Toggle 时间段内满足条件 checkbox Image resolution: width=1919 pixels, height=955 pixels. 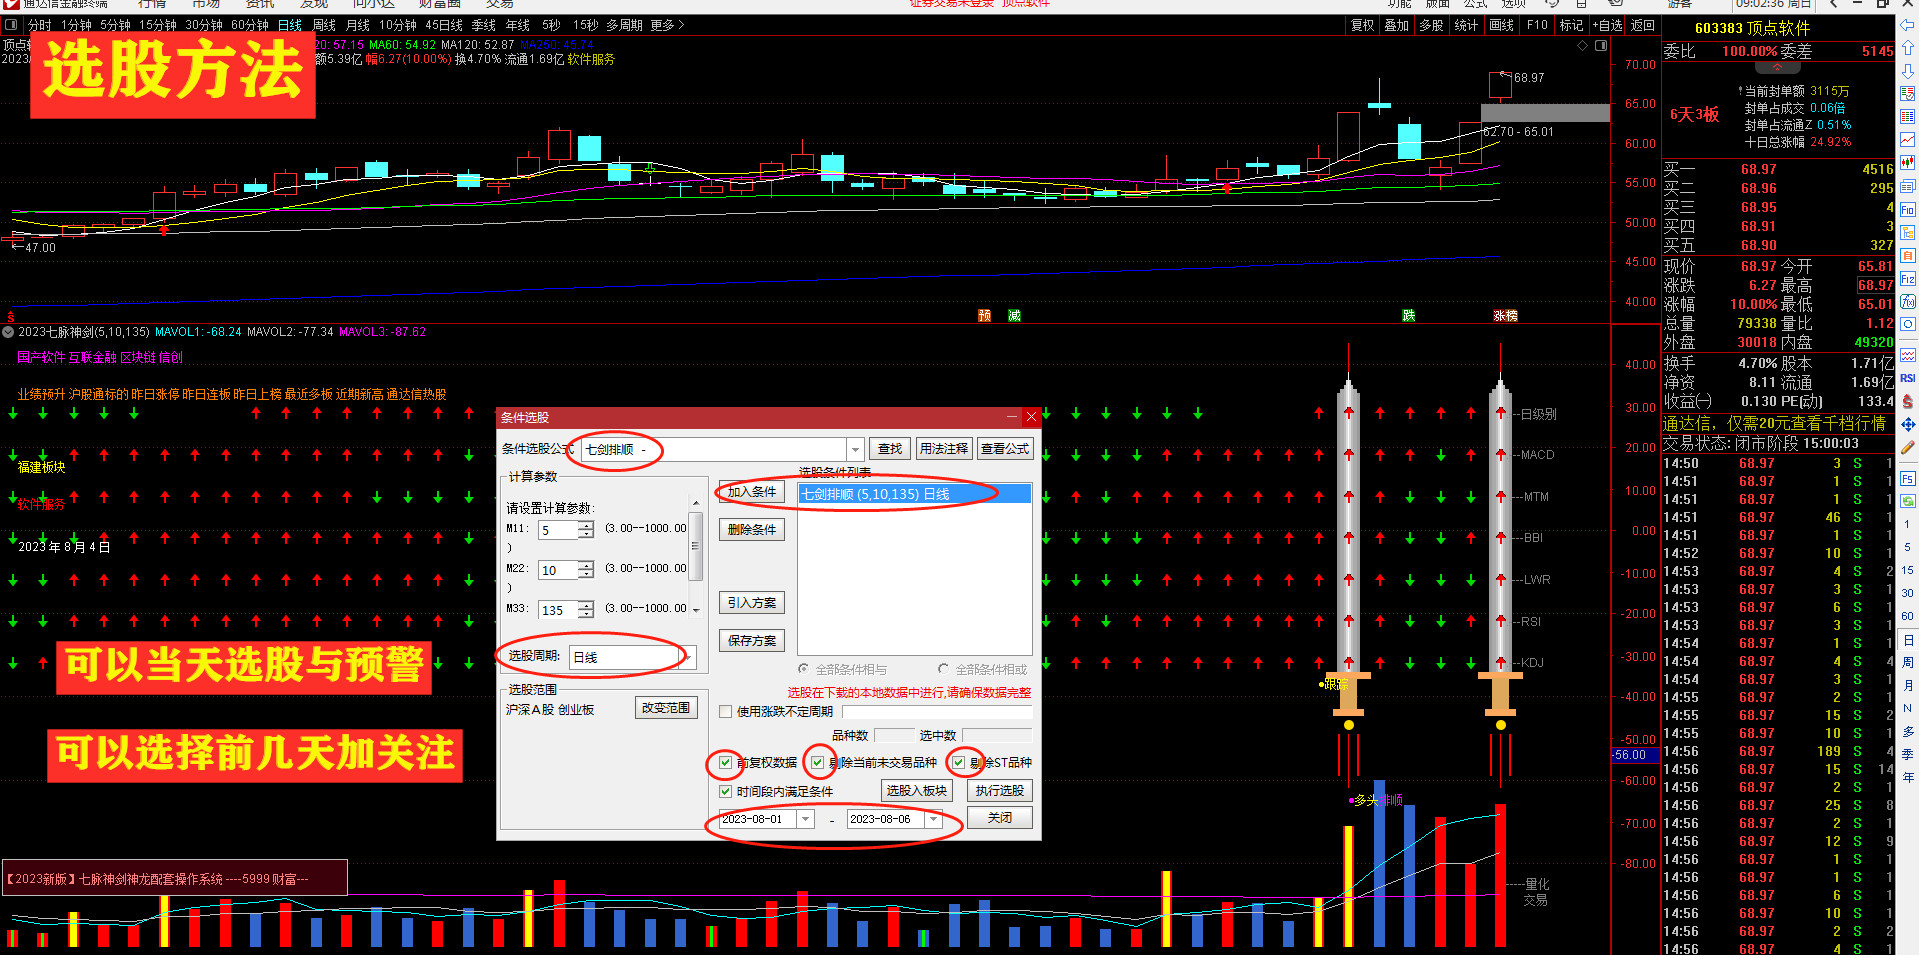(726, 792)
